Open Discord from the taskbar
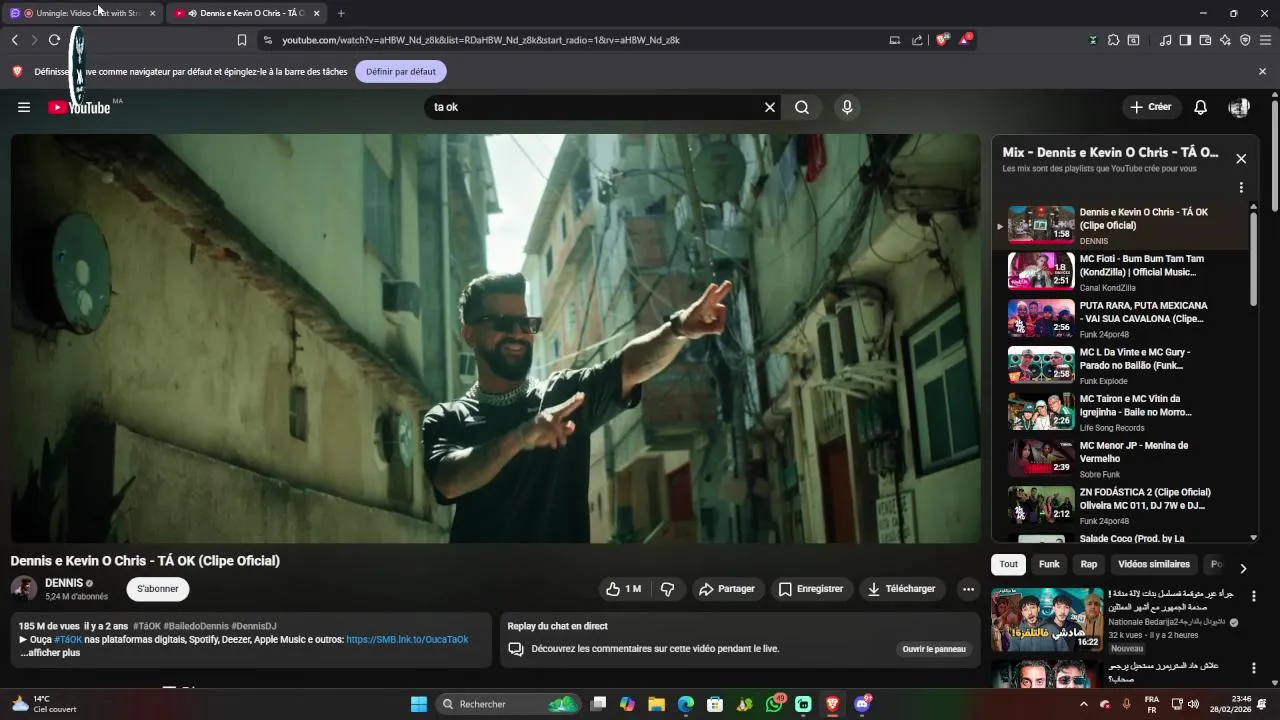Image resolution: width=1280 pixels, height=720 pixels. tap(862, 704)
